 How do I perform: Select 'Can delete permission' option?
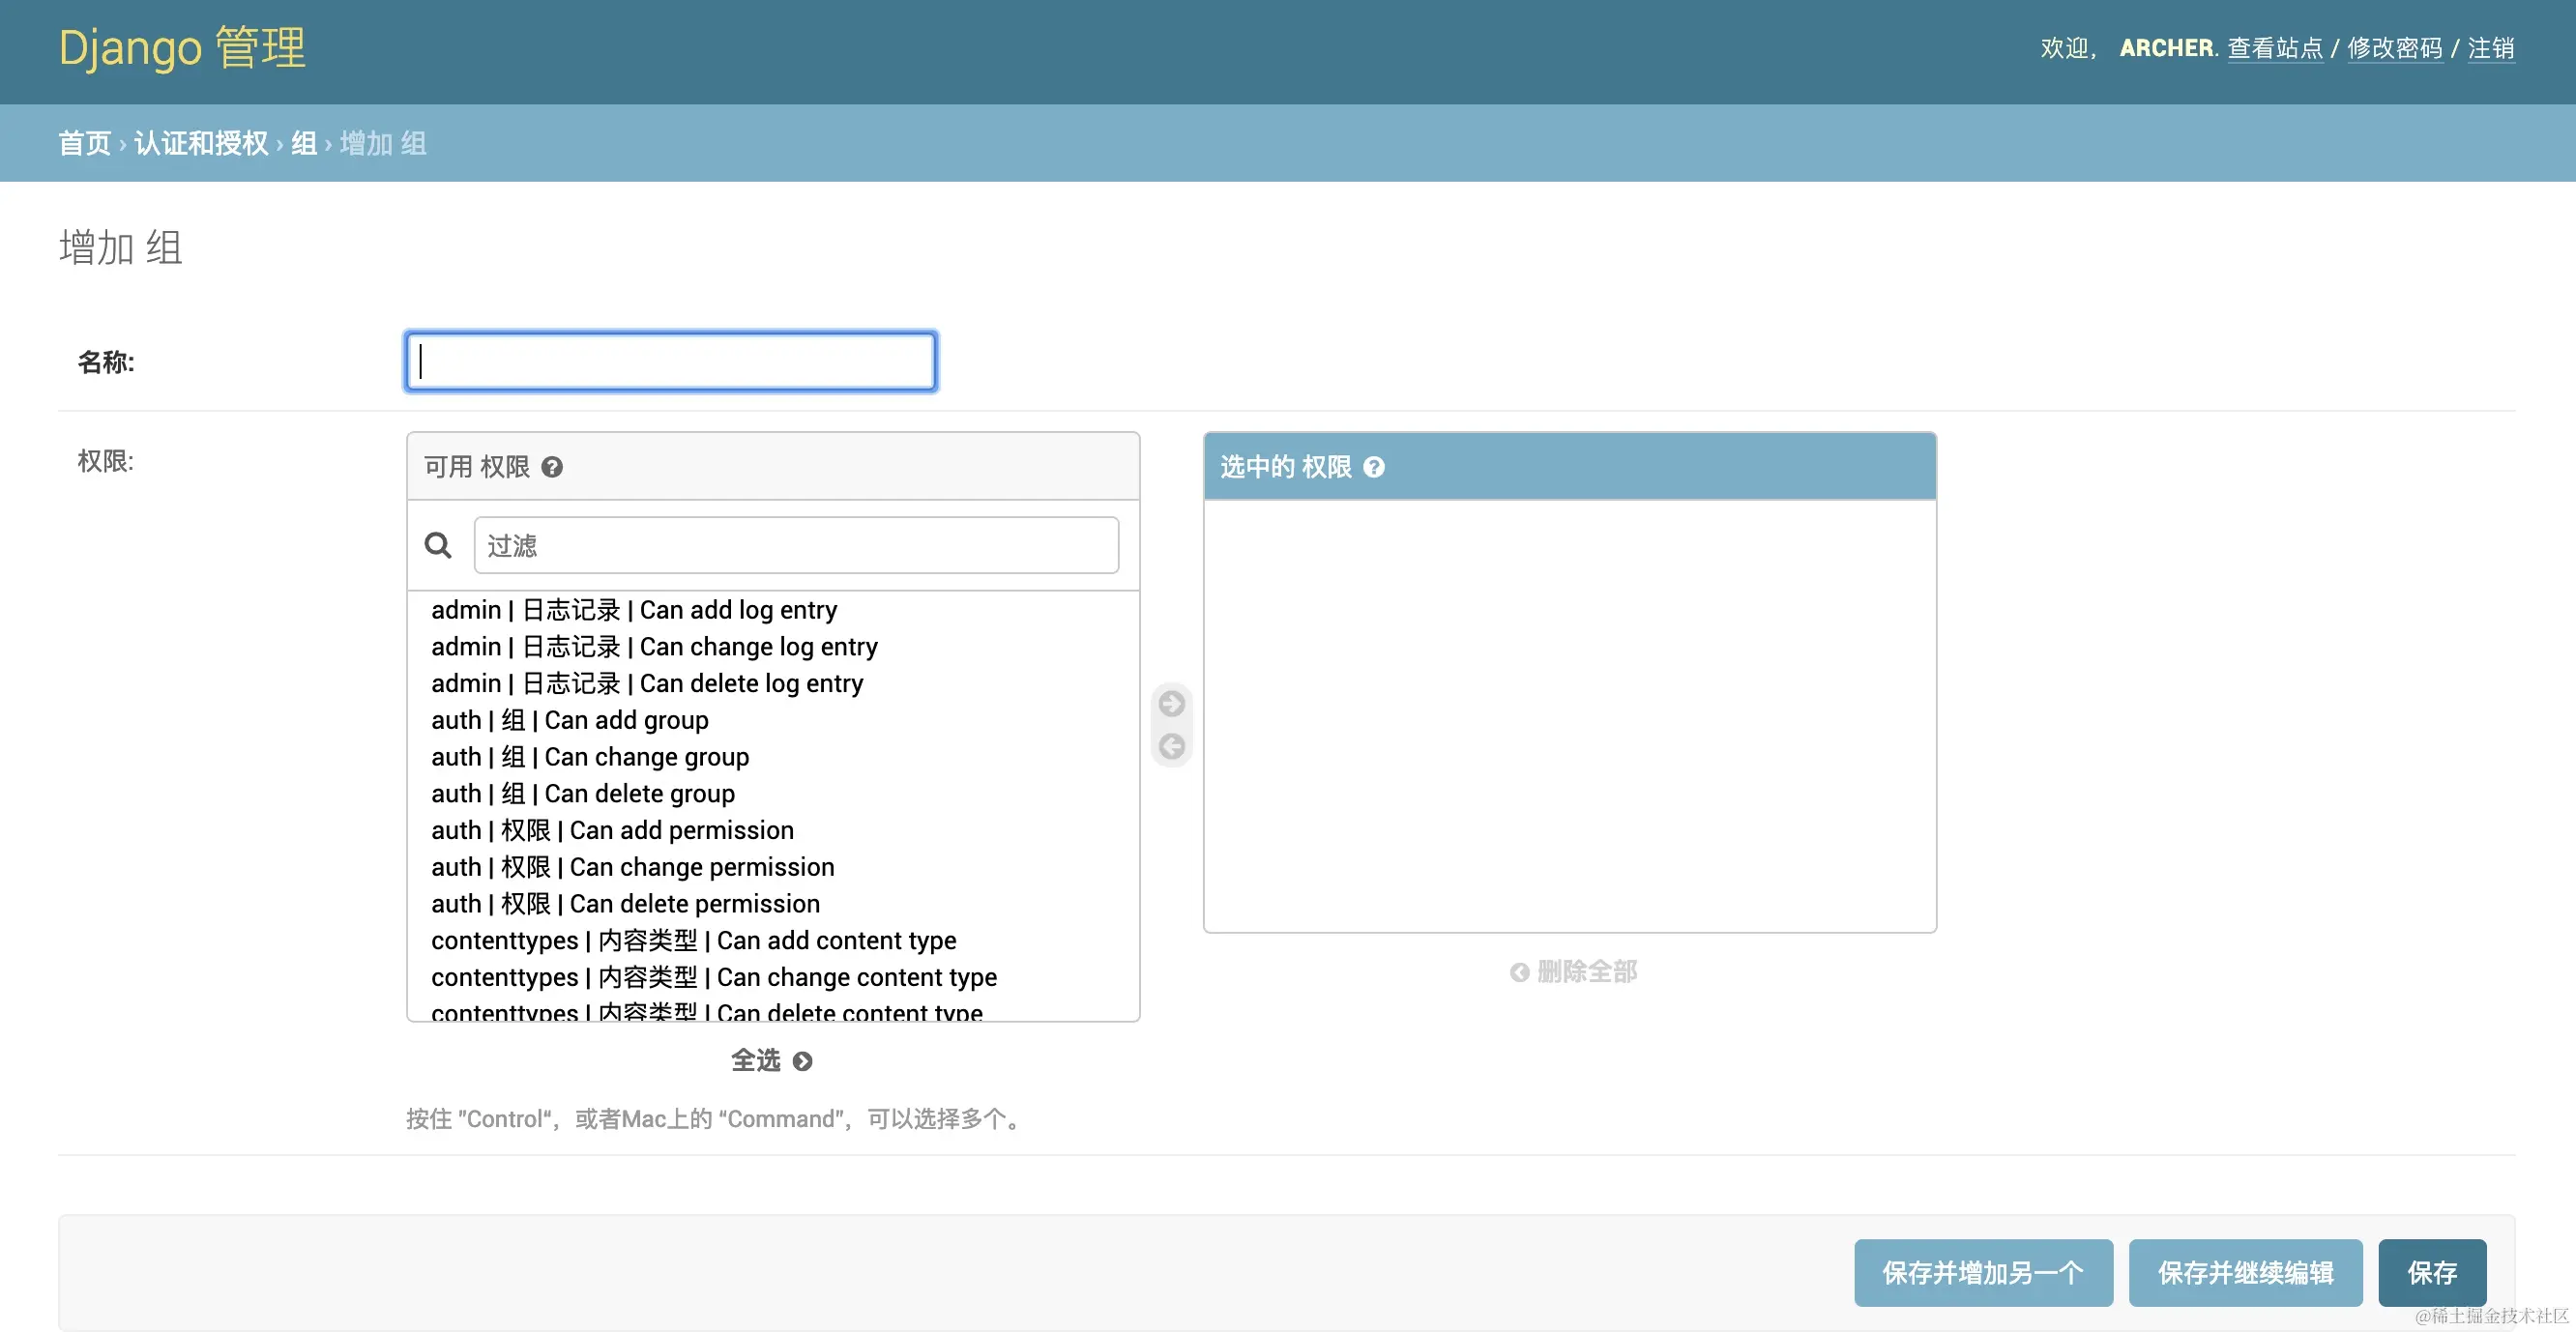tap(625, 904)
